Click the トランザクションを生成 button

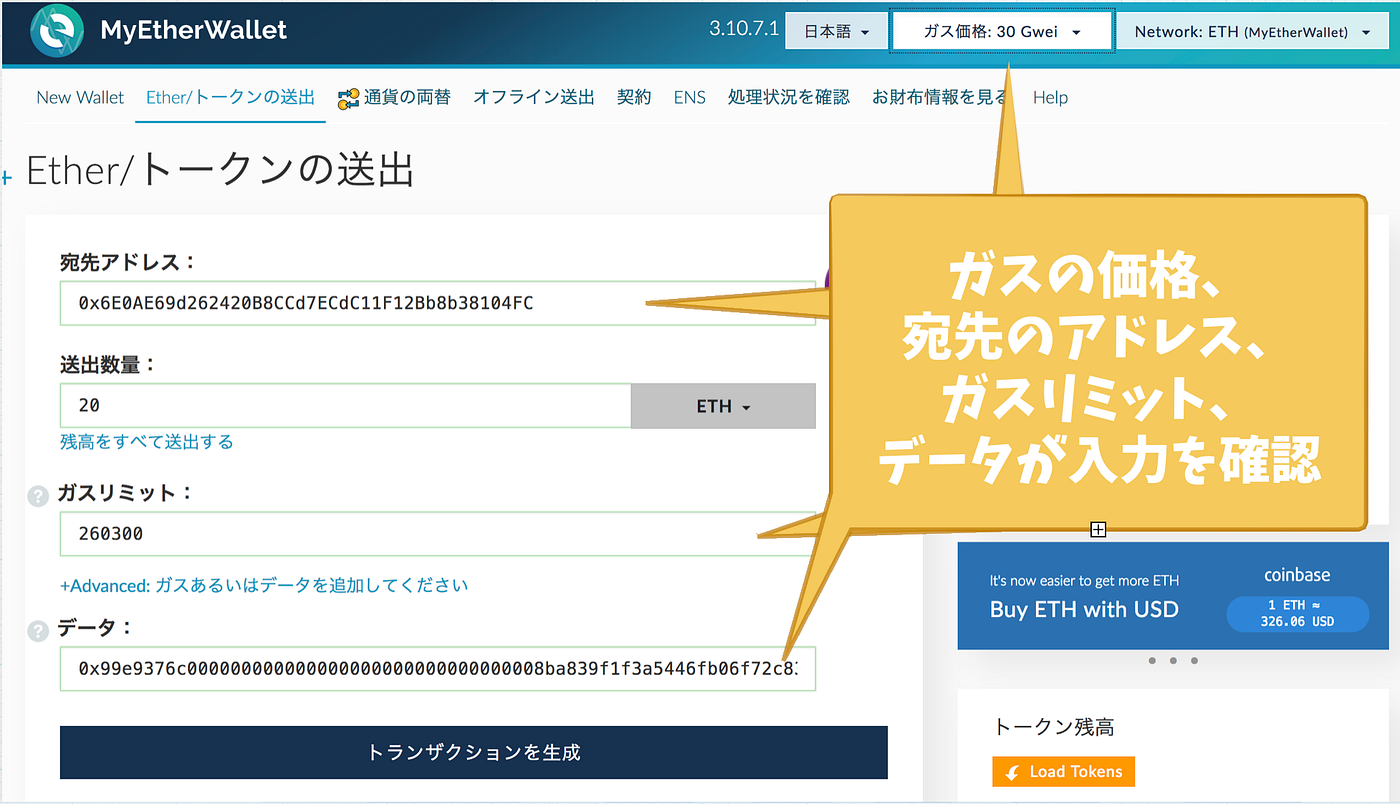[x=474, y=752]
